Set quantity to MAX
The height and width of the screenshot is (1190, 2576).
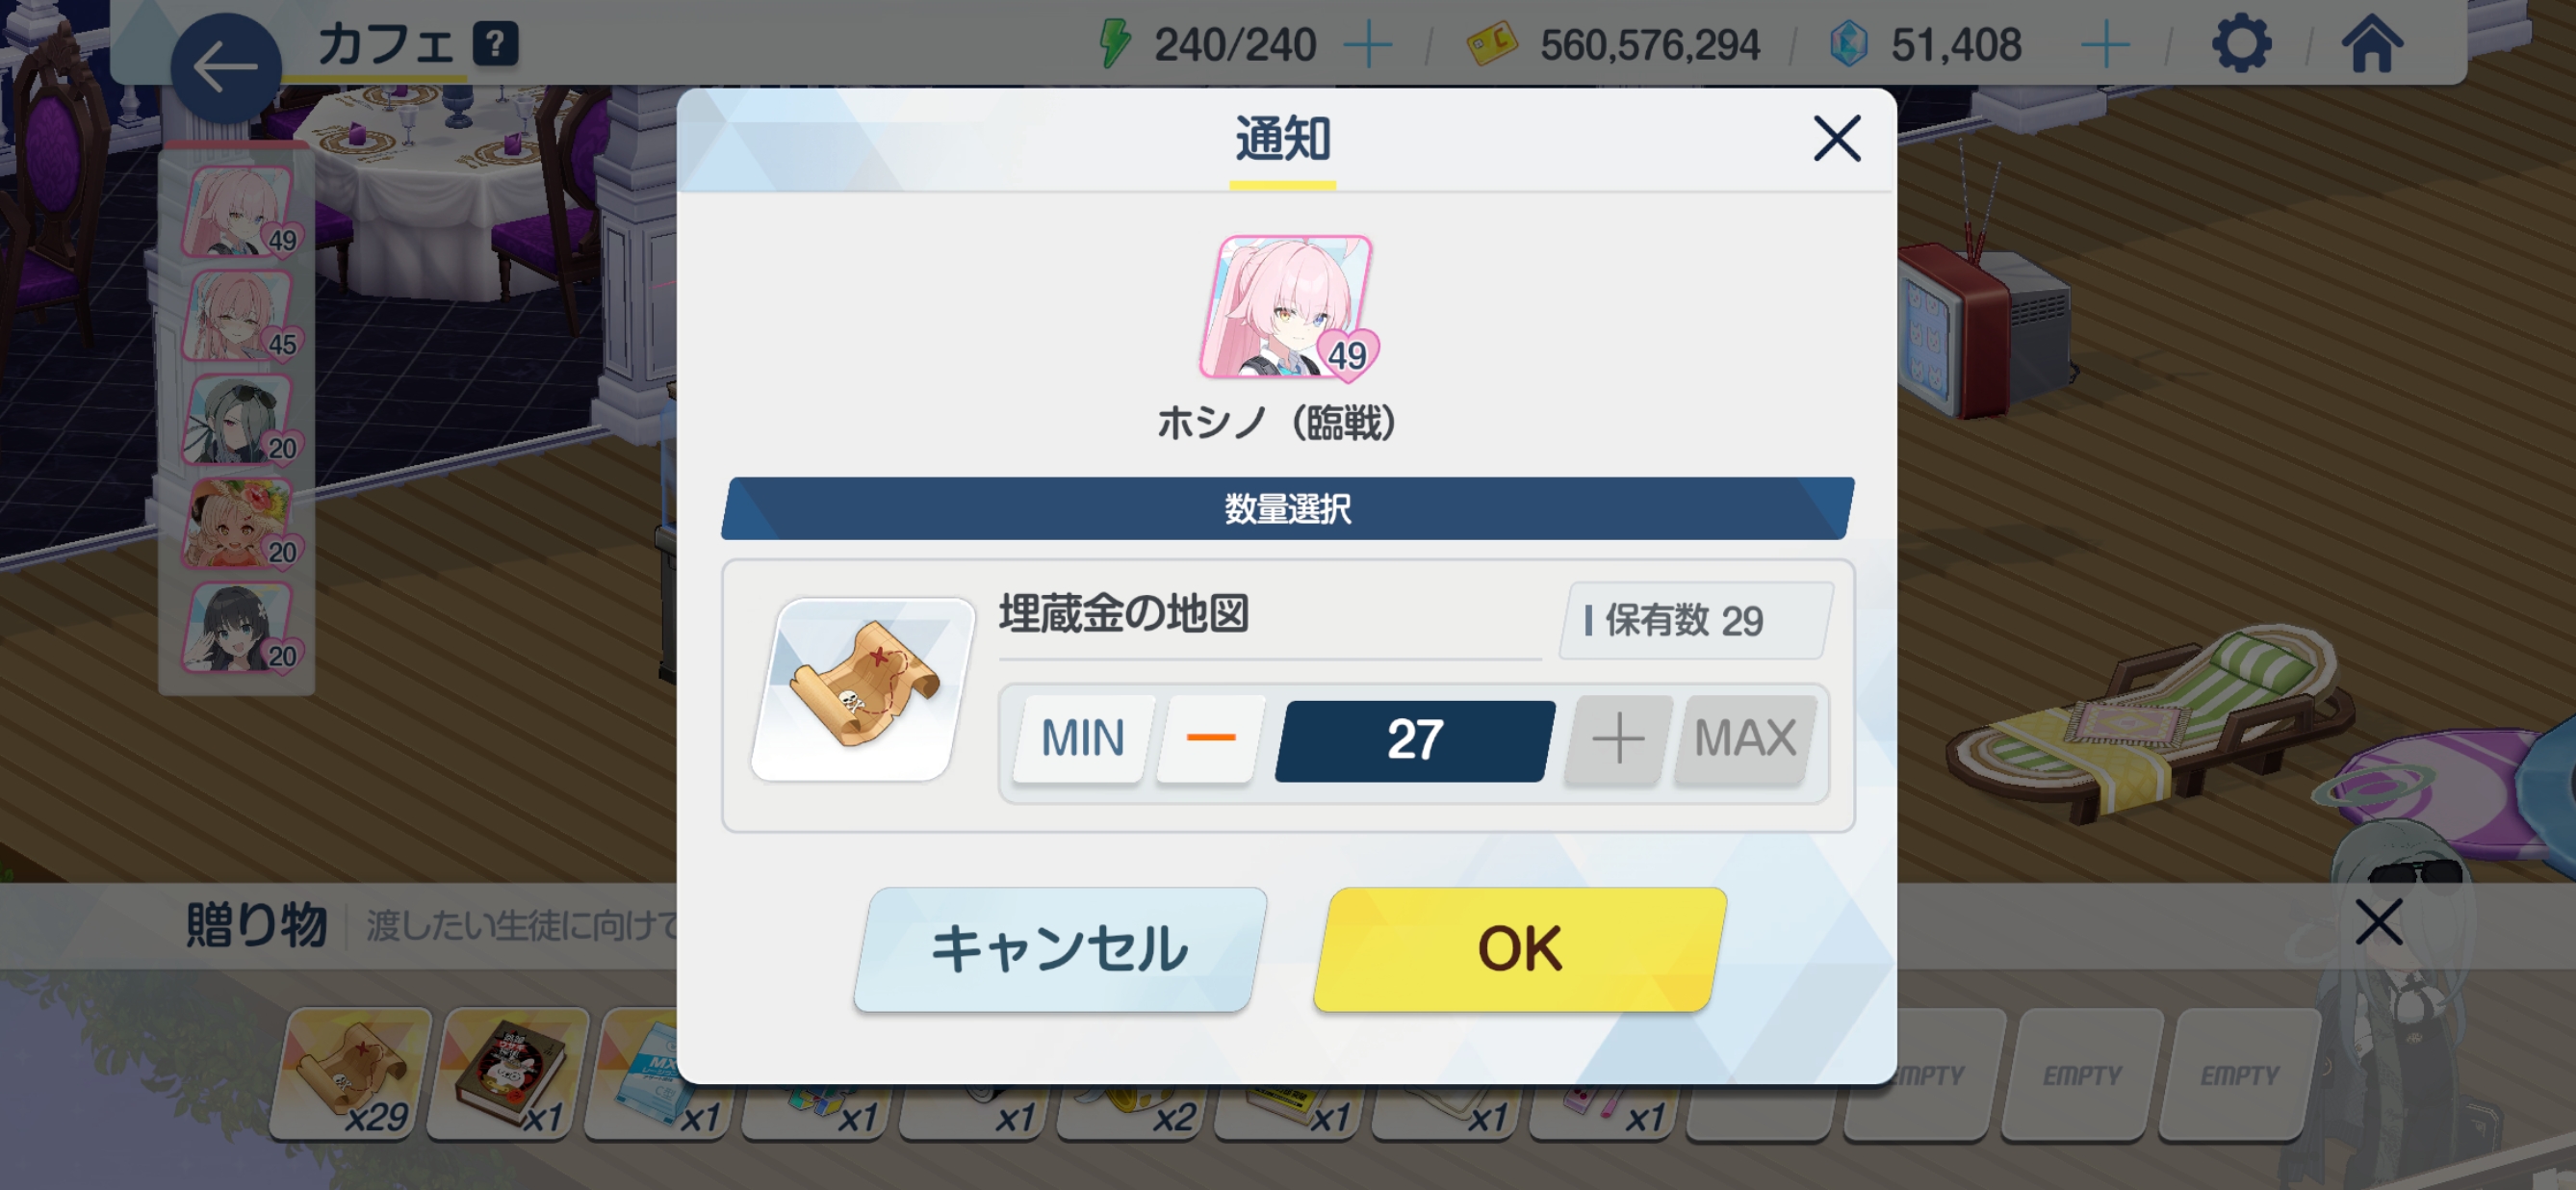[1744, 738]
